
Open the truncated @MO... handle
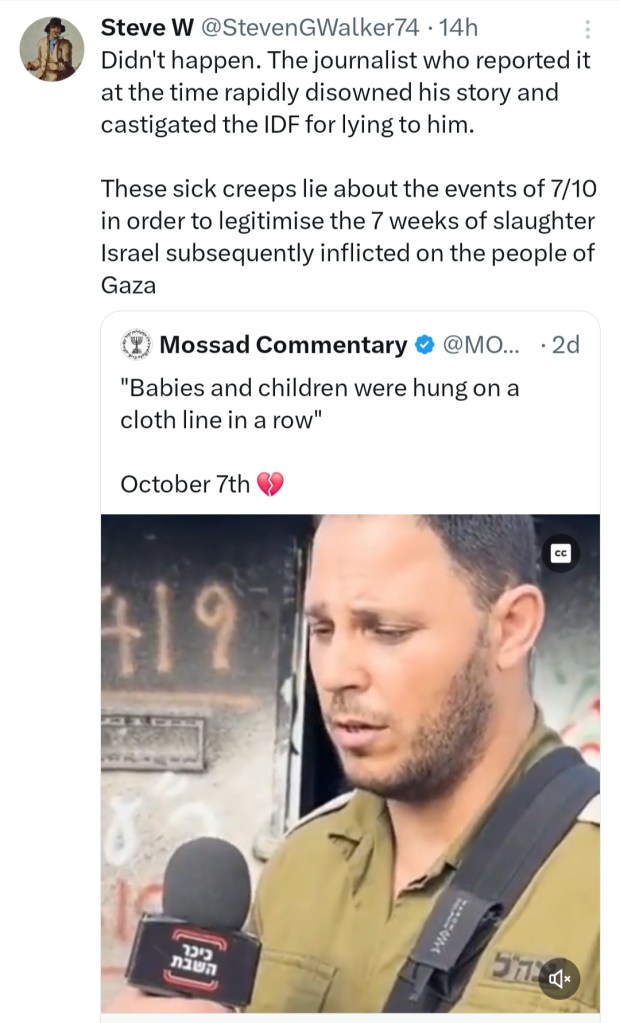[x=480, y=346]
